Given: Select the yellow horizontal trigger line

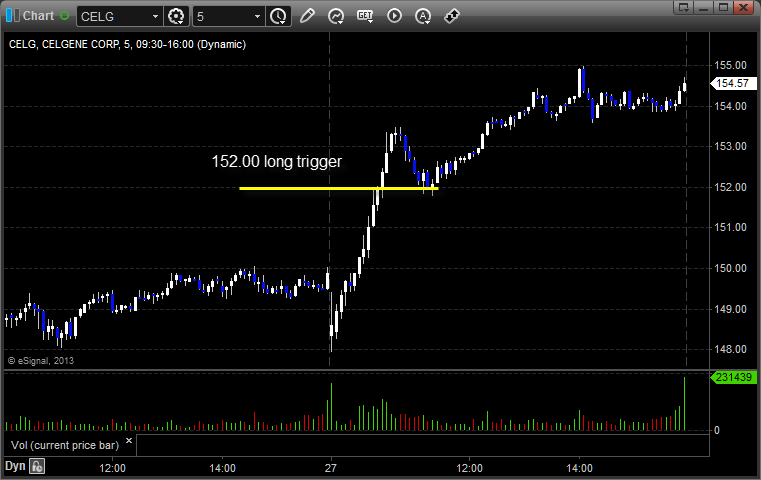Looking at the screenshot, I should coord(339,188).
